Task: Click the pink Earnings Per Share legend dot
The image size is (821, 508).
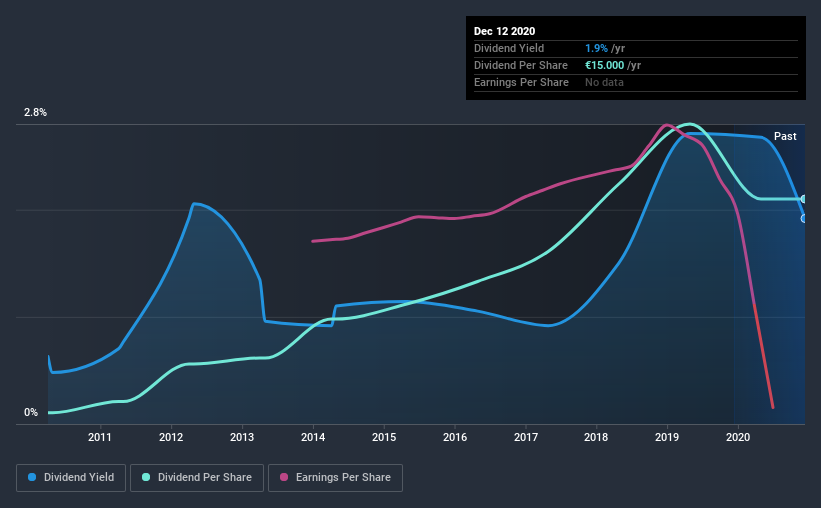Action: pos(284,477)
